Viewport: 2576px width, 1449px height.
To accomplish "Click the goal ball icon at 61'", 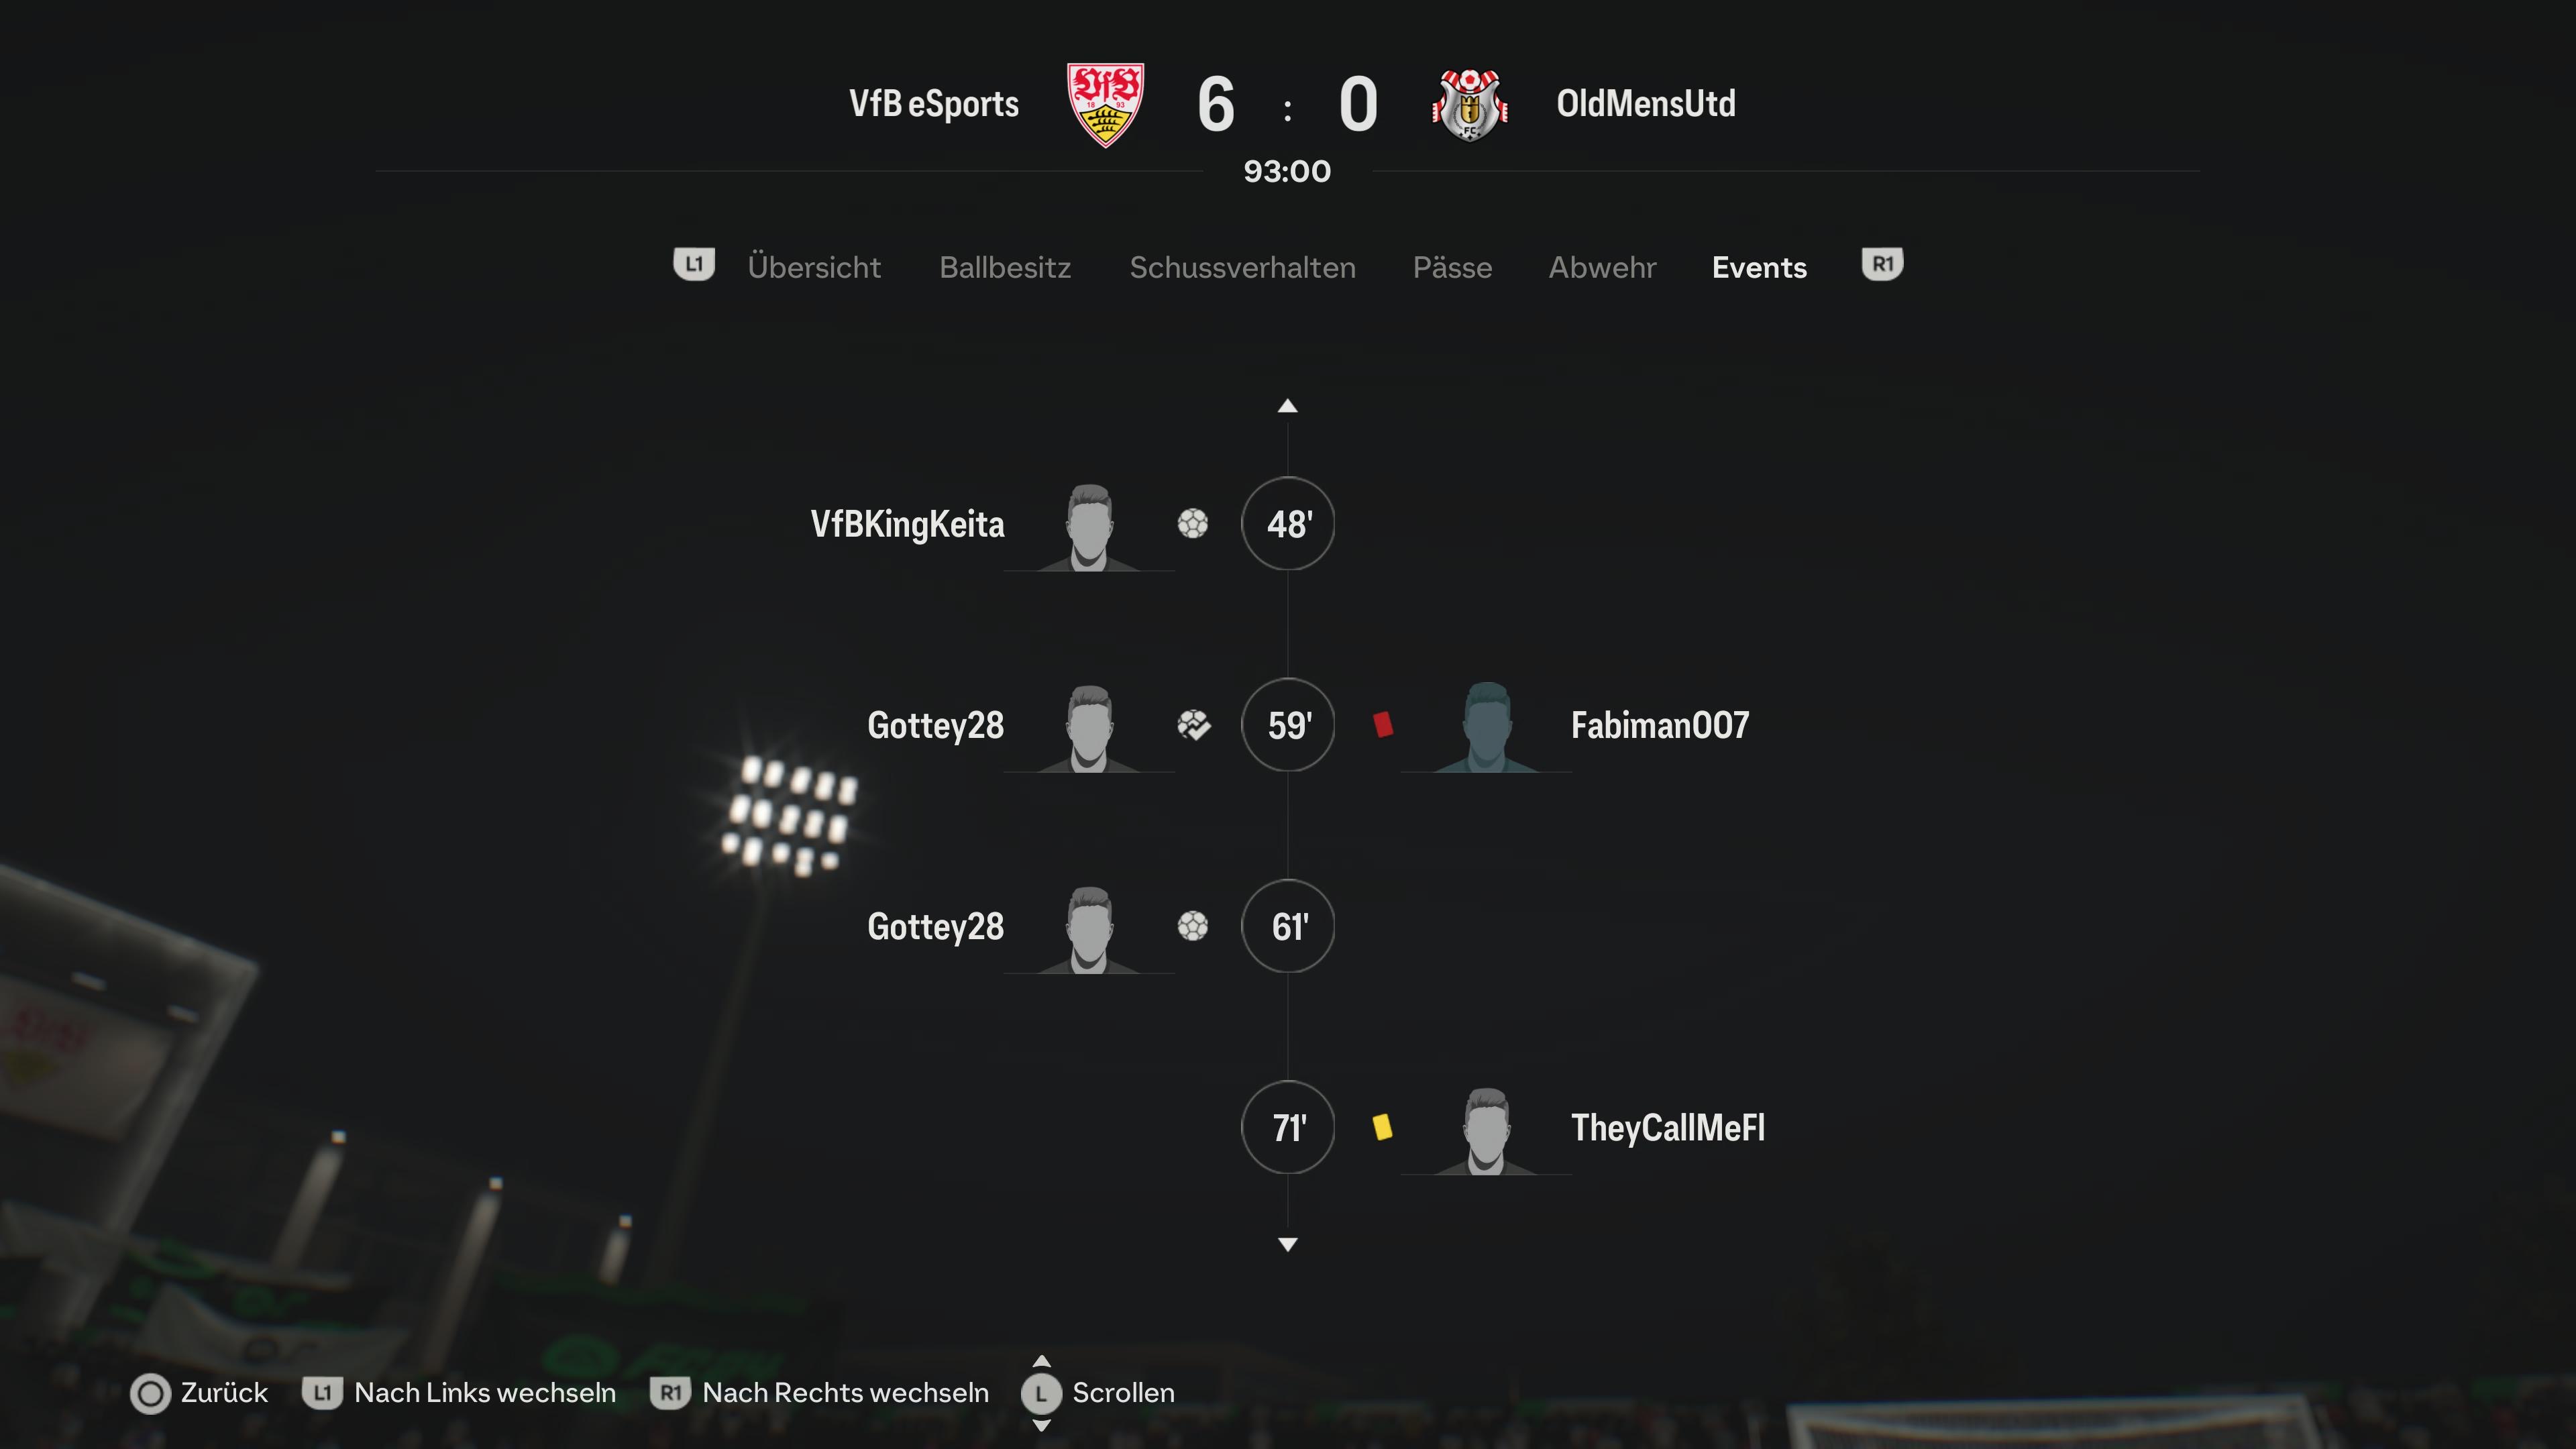I will click(x=1192, y=926).
